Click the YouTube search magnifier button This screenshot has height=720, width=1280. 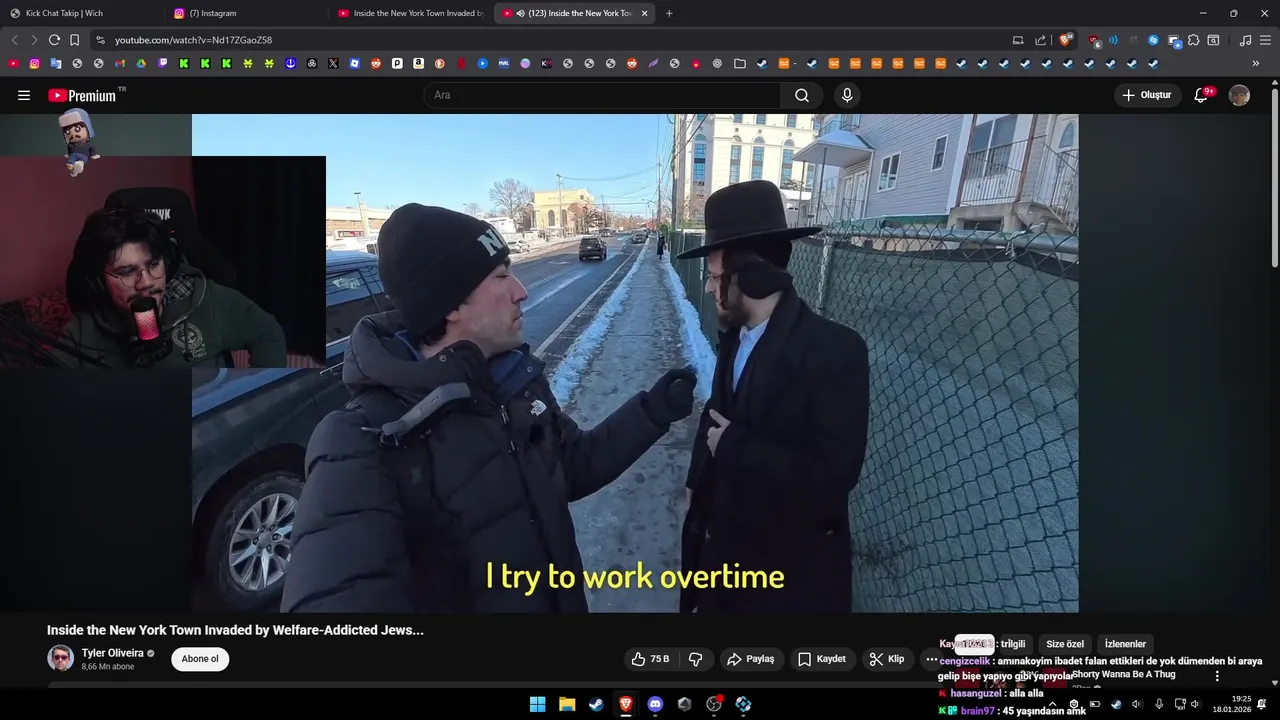[802, 95]
